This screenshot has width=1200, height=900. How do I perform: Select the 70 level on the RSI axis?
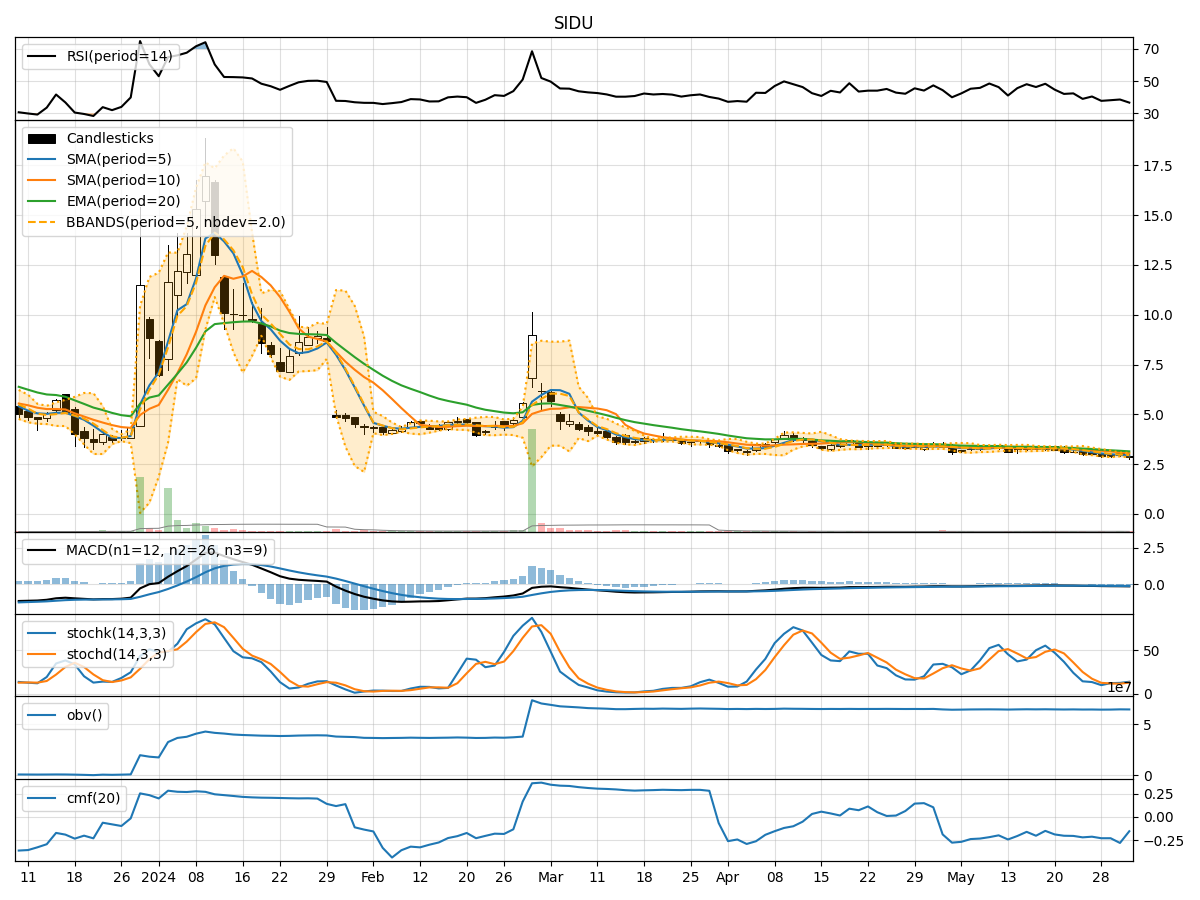[x=1151, y=49]
